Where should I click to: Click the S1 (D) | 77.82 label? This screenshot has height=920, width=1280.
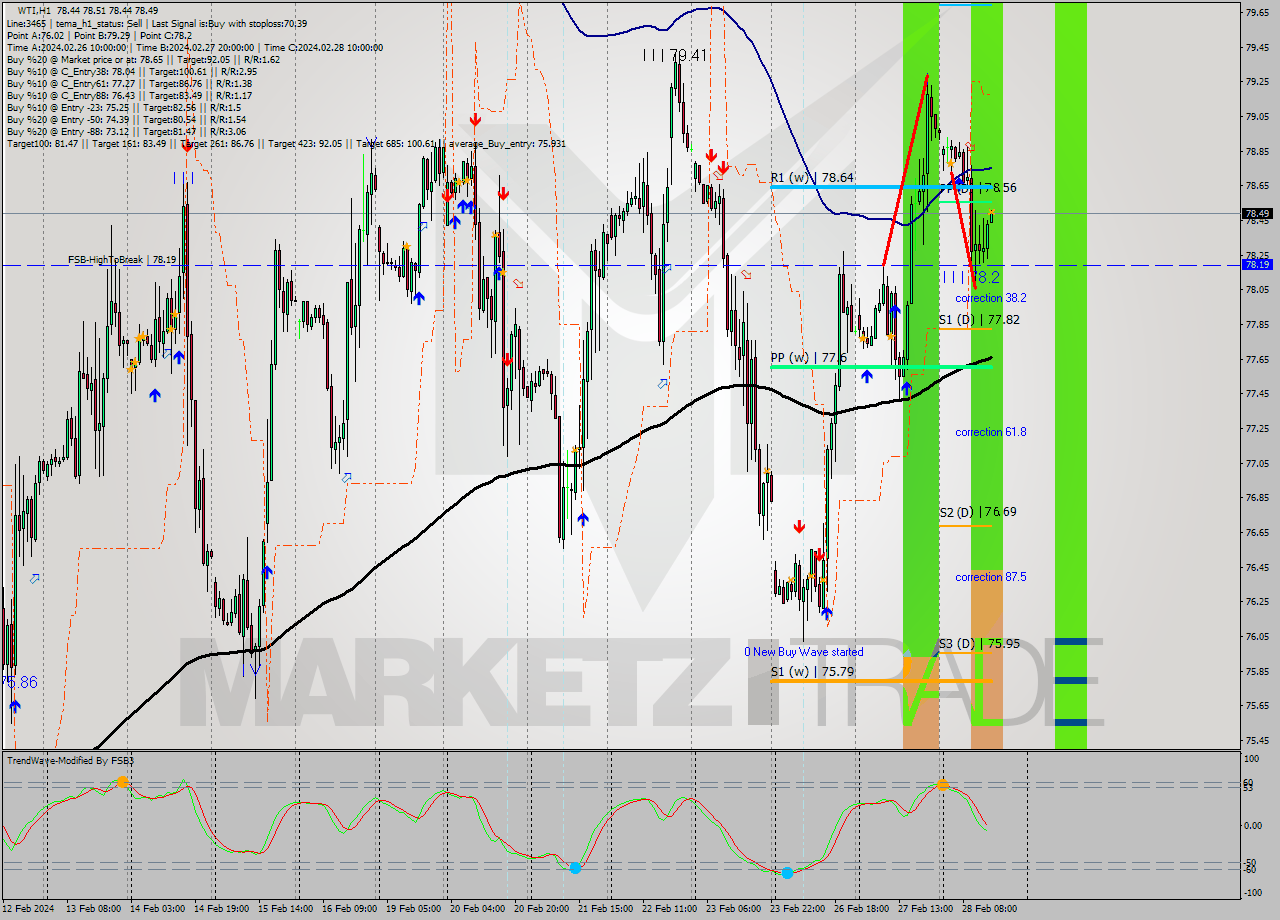[979, 319]
